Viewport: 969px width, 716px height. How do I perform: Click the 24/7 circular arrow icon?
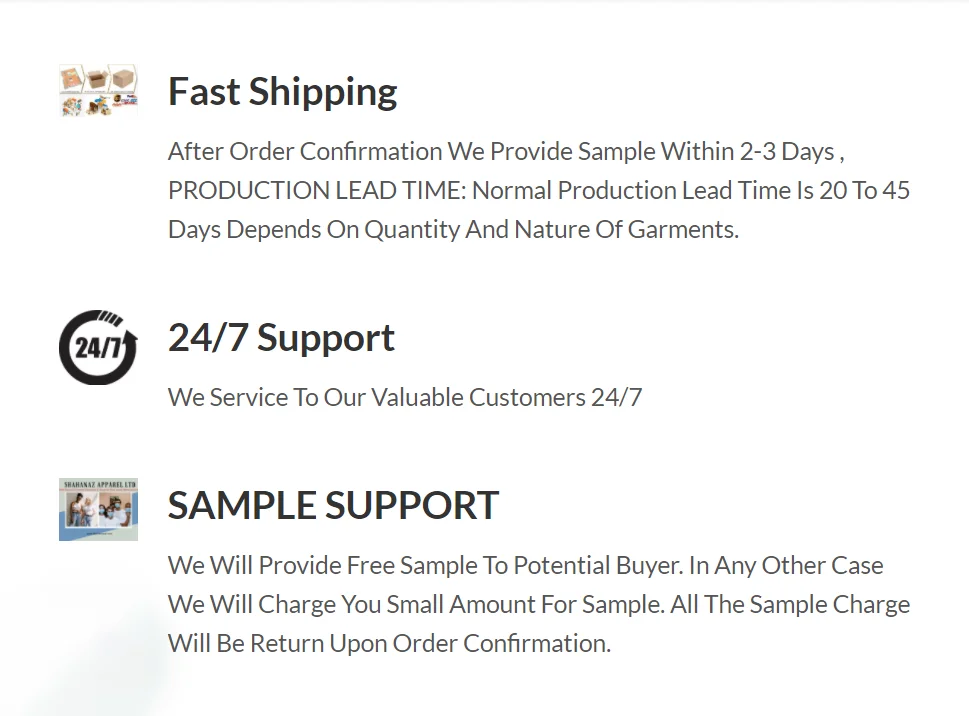point(98,347)
